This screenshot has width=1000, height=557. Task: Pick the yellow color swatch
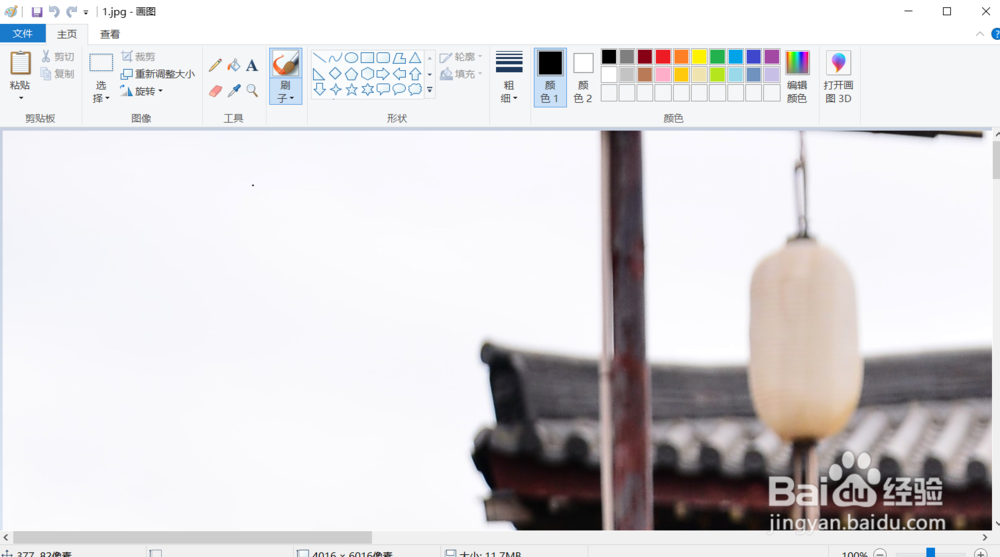700,57
